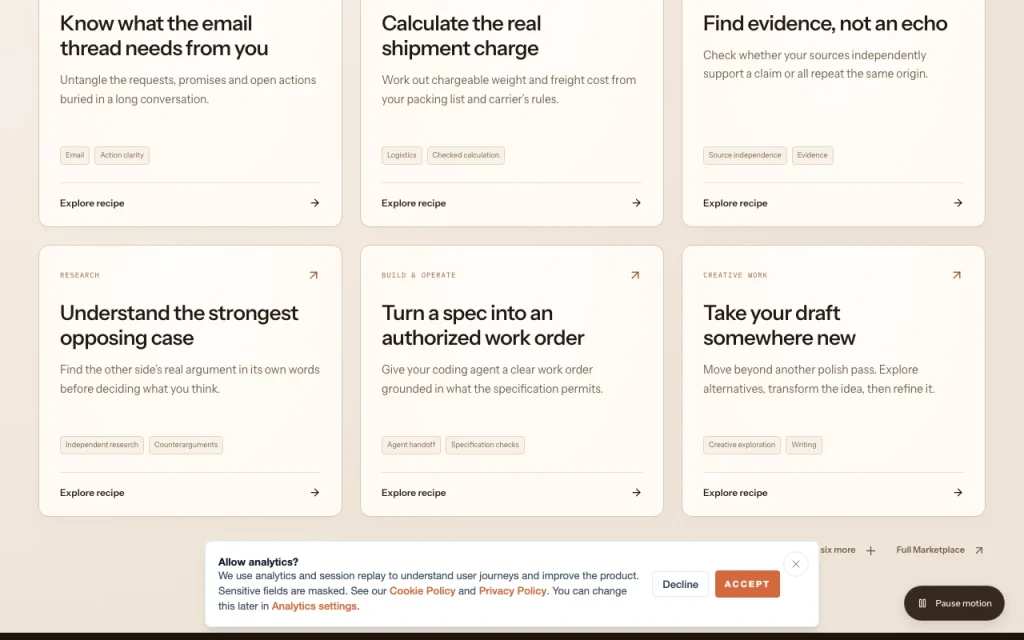1024x640 pixels.
Task: Open the Build & Operate card's diagonal arrow icon
Action: point(635,276)
